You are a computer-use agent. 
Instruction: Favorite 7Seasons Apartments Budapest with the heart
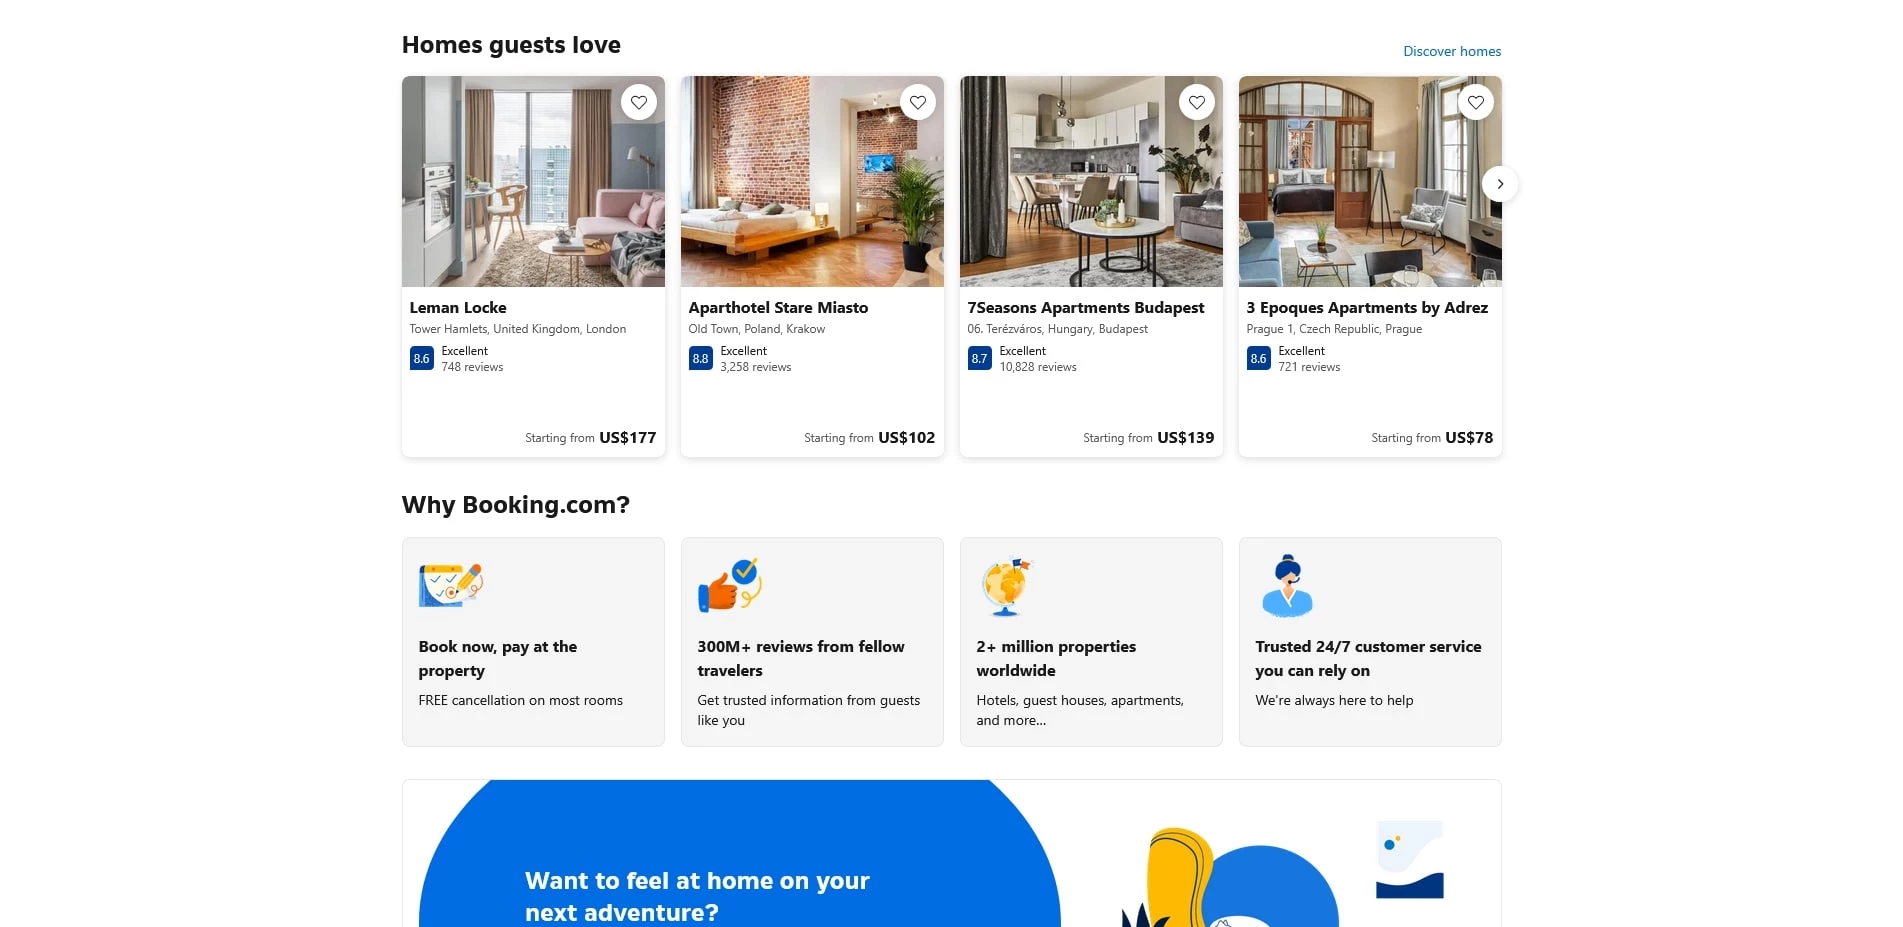pos(1196,101)
